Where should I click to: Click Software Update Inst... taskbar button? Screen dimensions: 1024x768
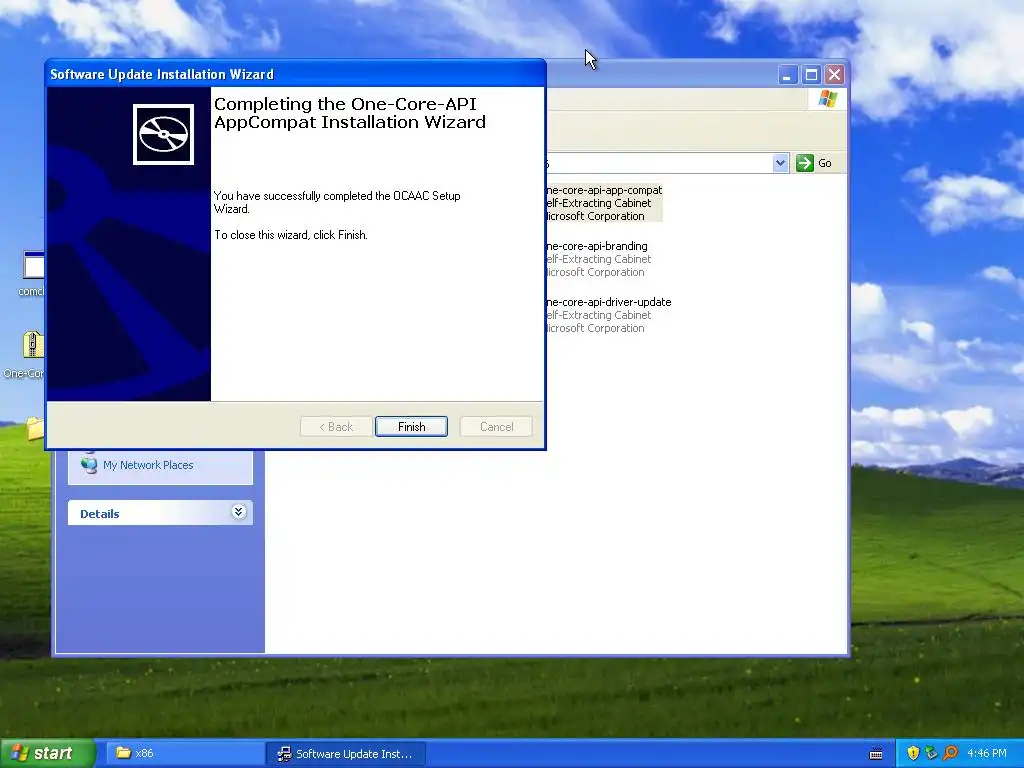pyautogui.click(x=346, y=753)
